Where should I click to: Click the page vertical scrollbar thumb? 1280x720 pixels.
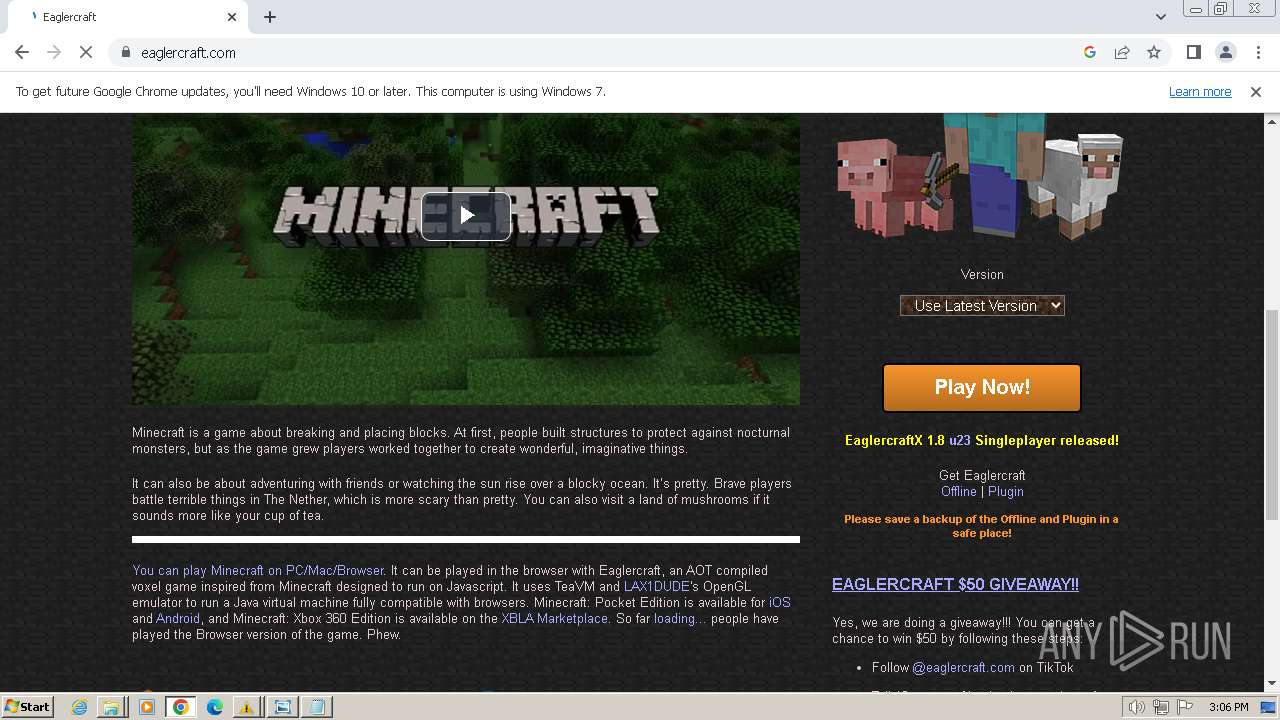[x=1272, y=415]
